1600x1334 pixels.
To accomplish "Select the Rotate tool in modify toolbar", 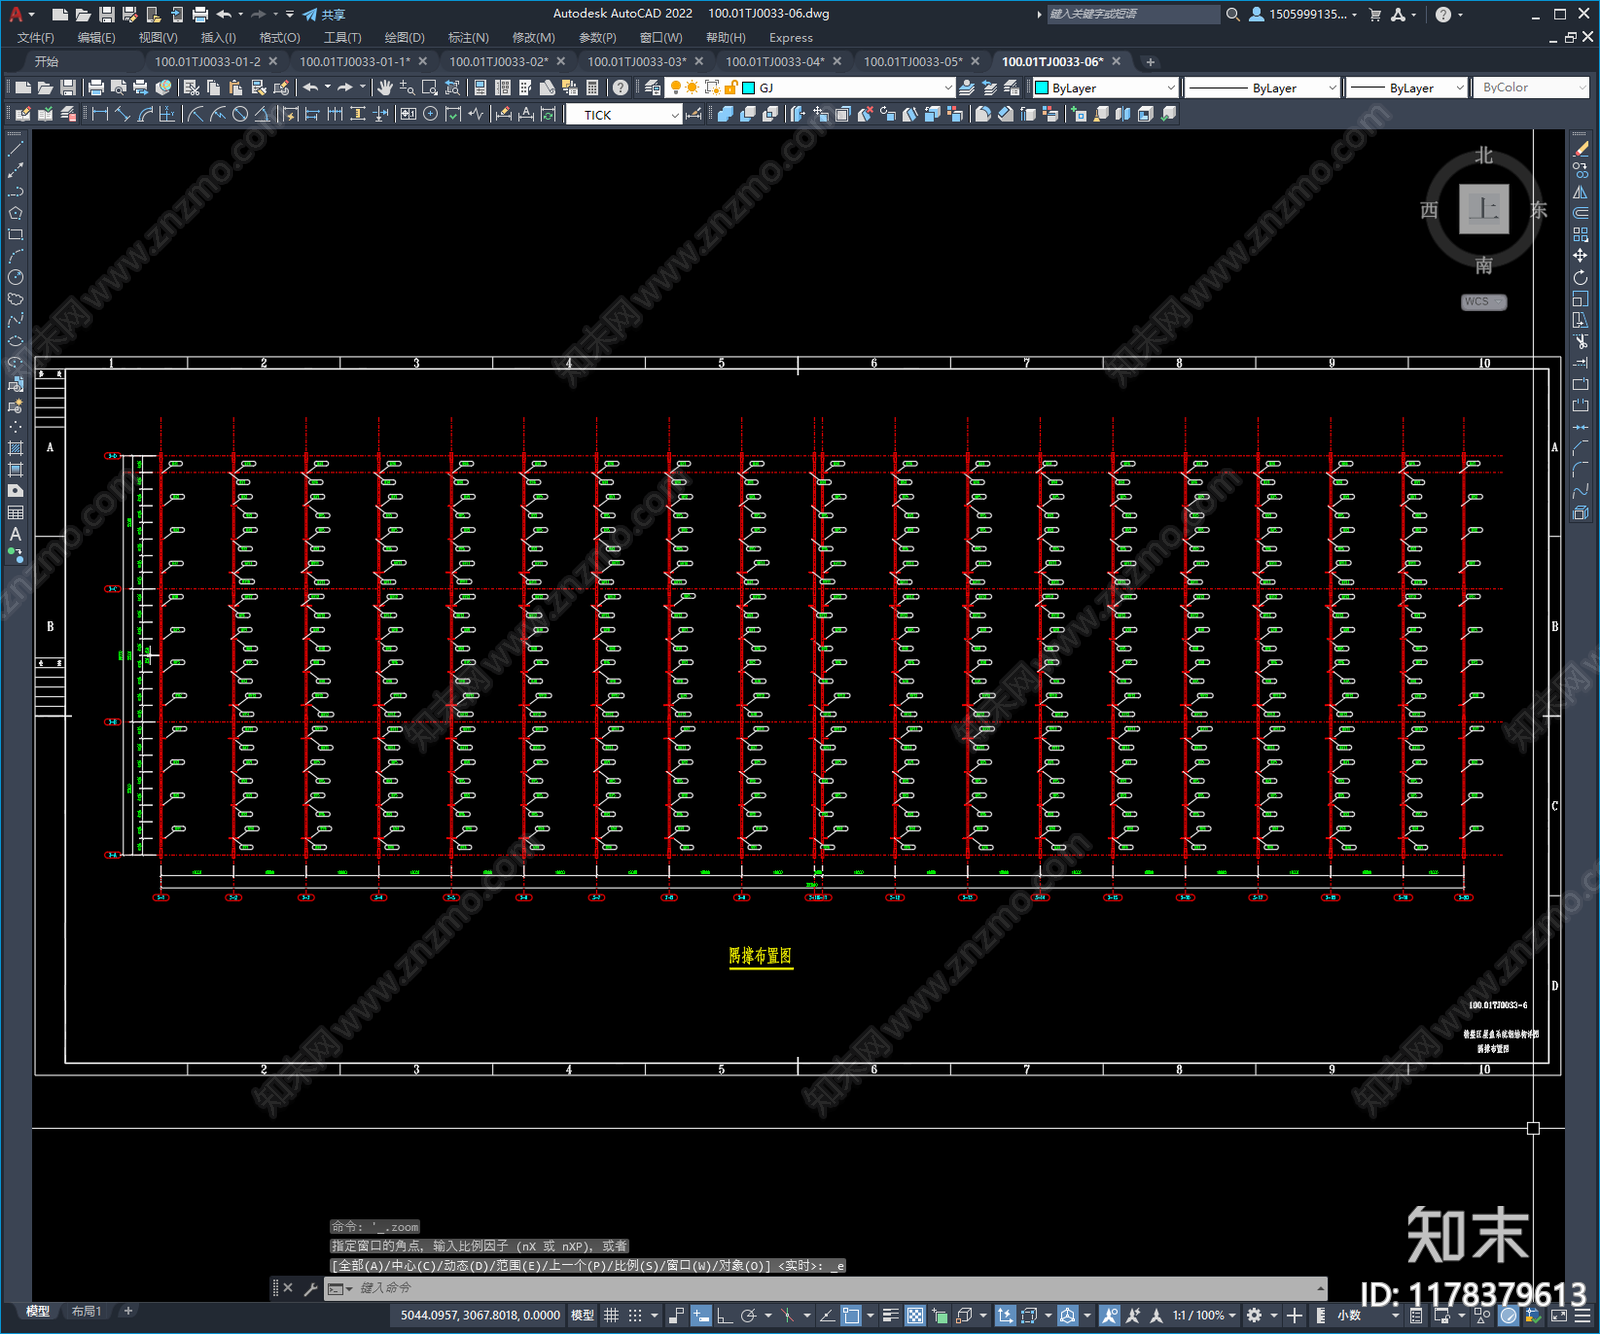I will tap(1580, 277).
